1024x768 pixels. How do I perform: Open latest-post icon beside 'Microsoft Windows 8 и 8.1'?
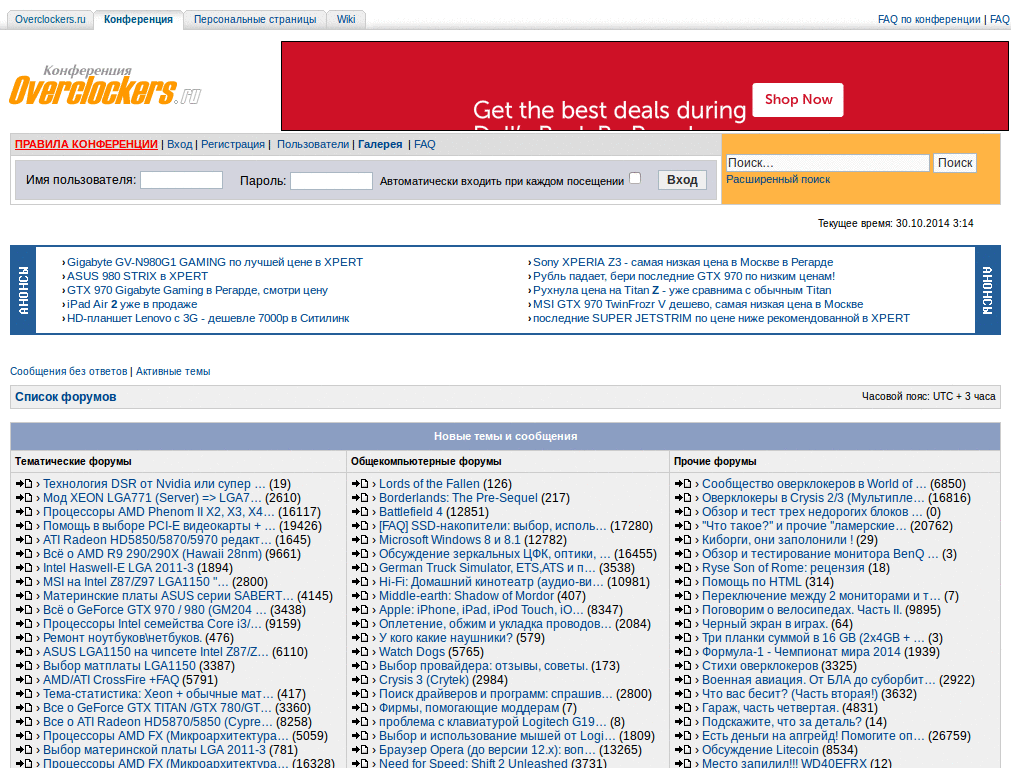coord(360,540)
